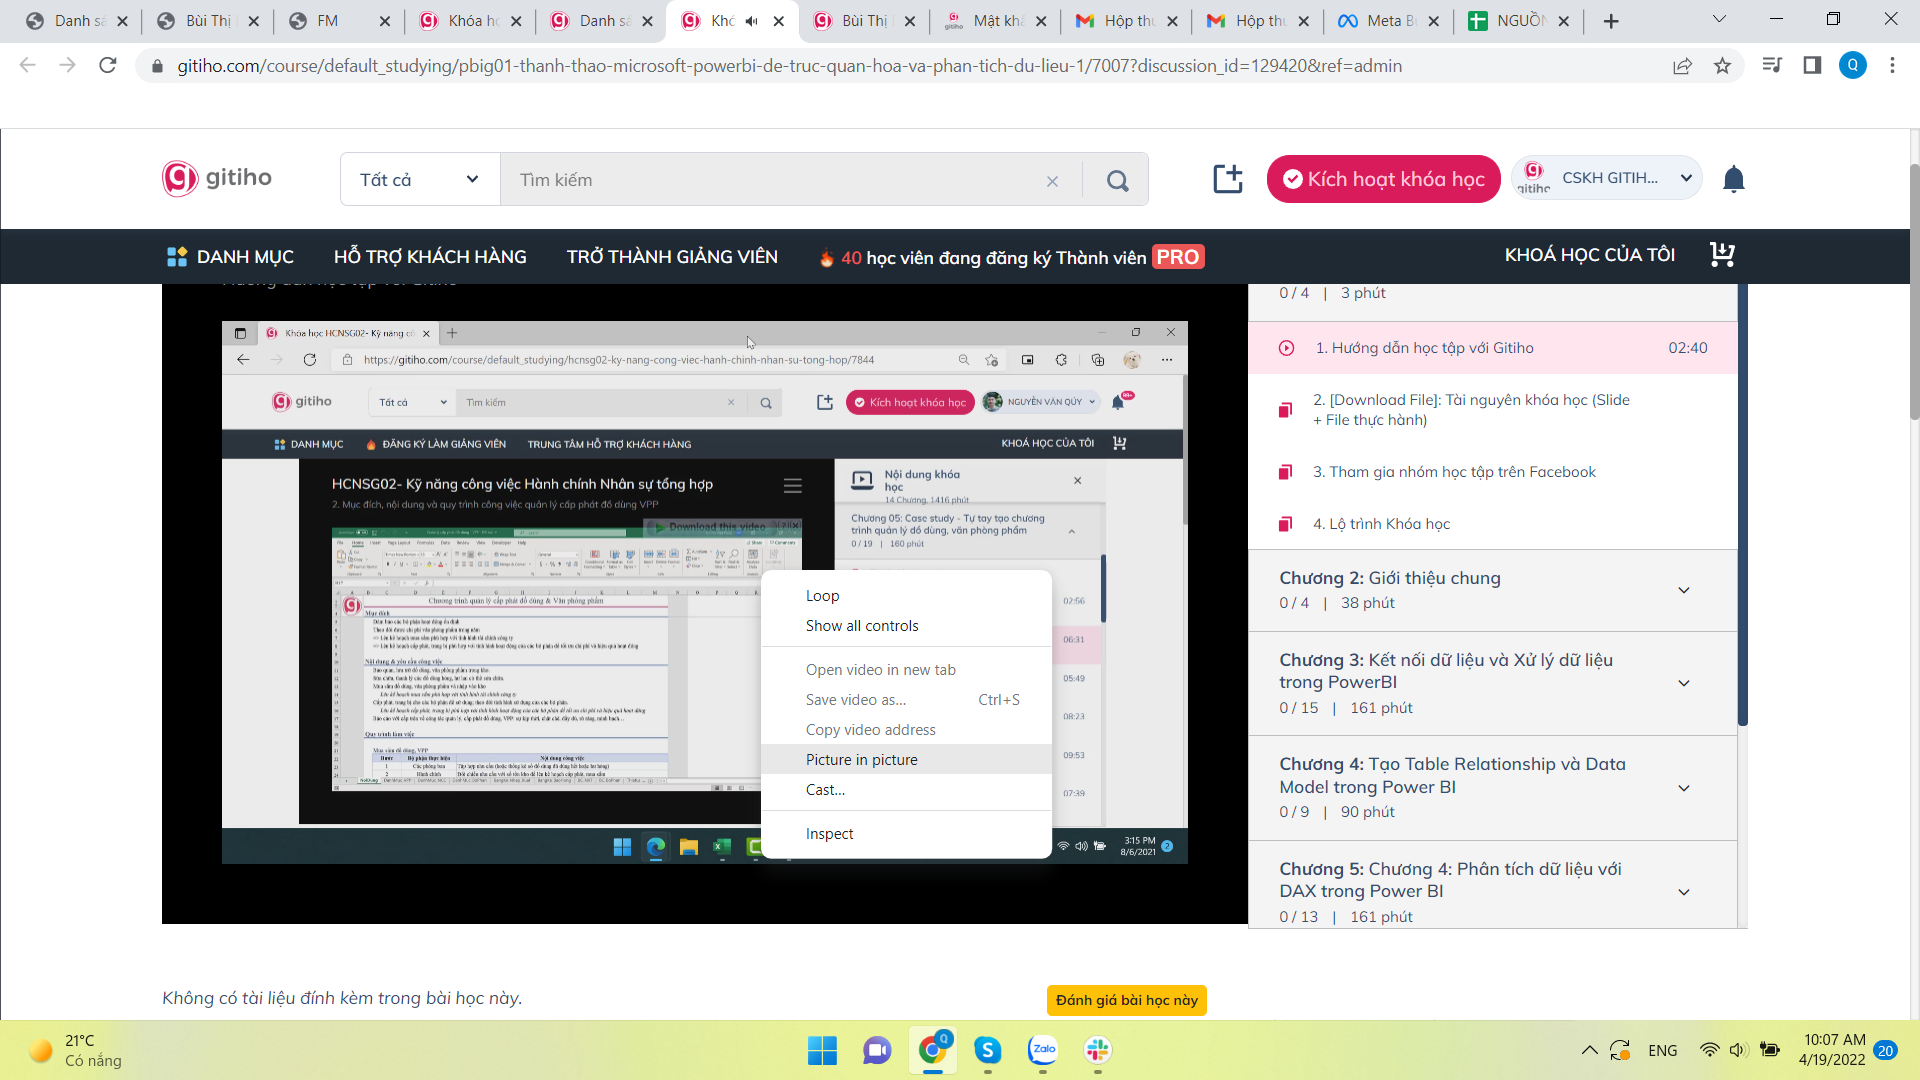1920x1080 pixels.
Task: Choose Show all controls in context menu
Action: pos(906,626)
